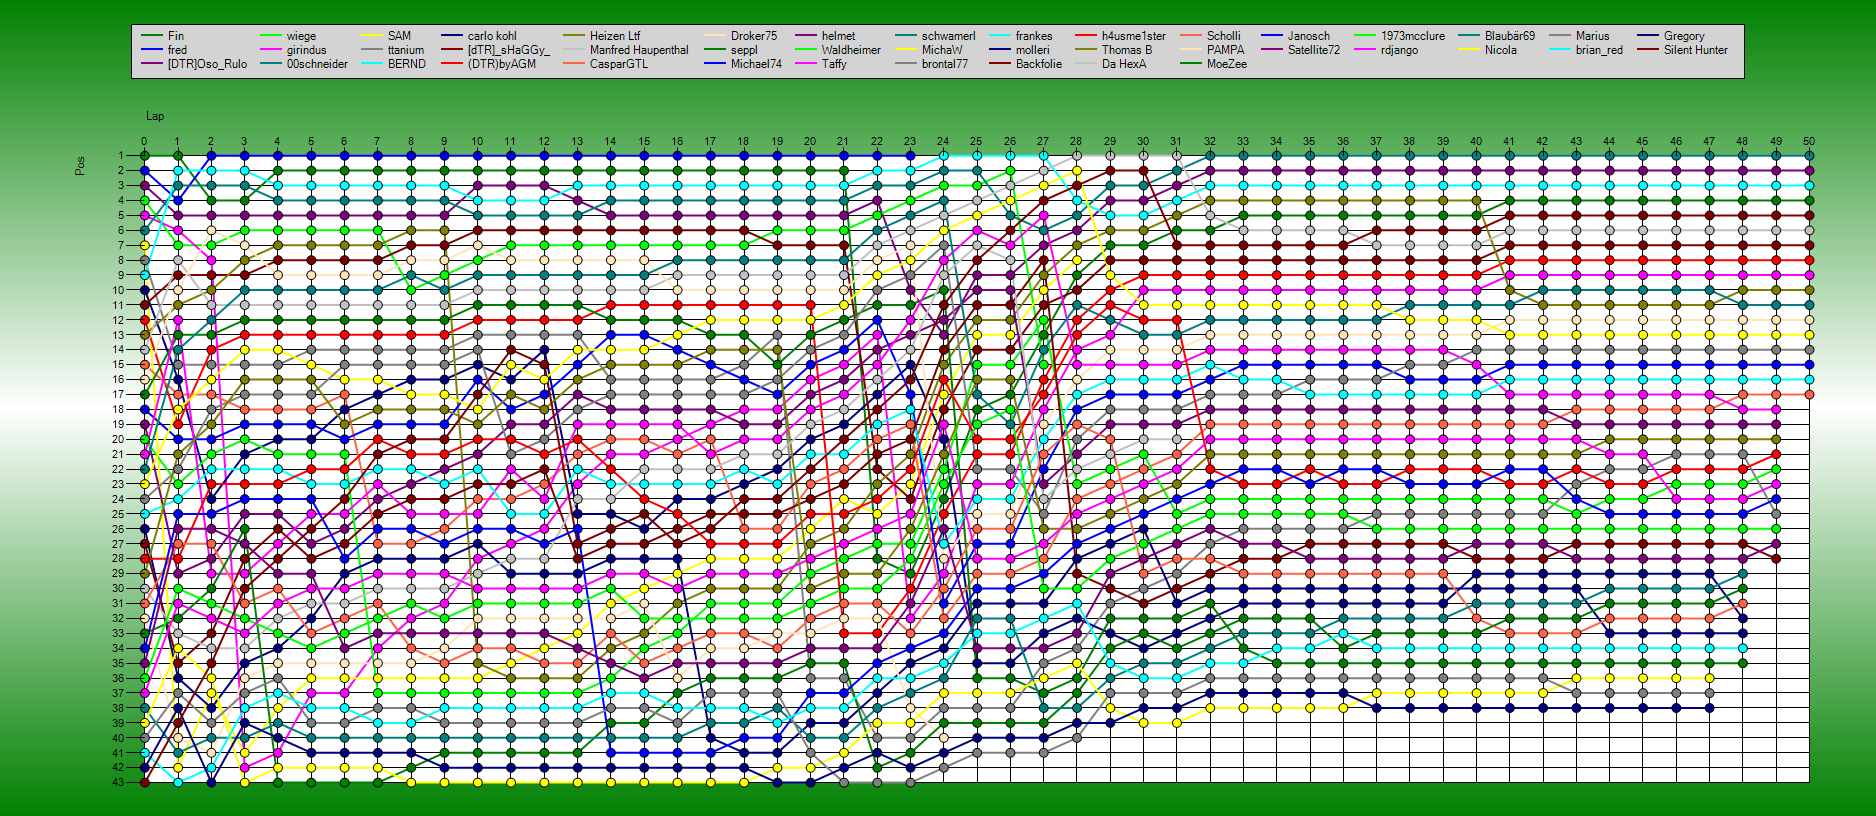
Task: Select 'helmet' in the legend
Action: coord(826,36)
